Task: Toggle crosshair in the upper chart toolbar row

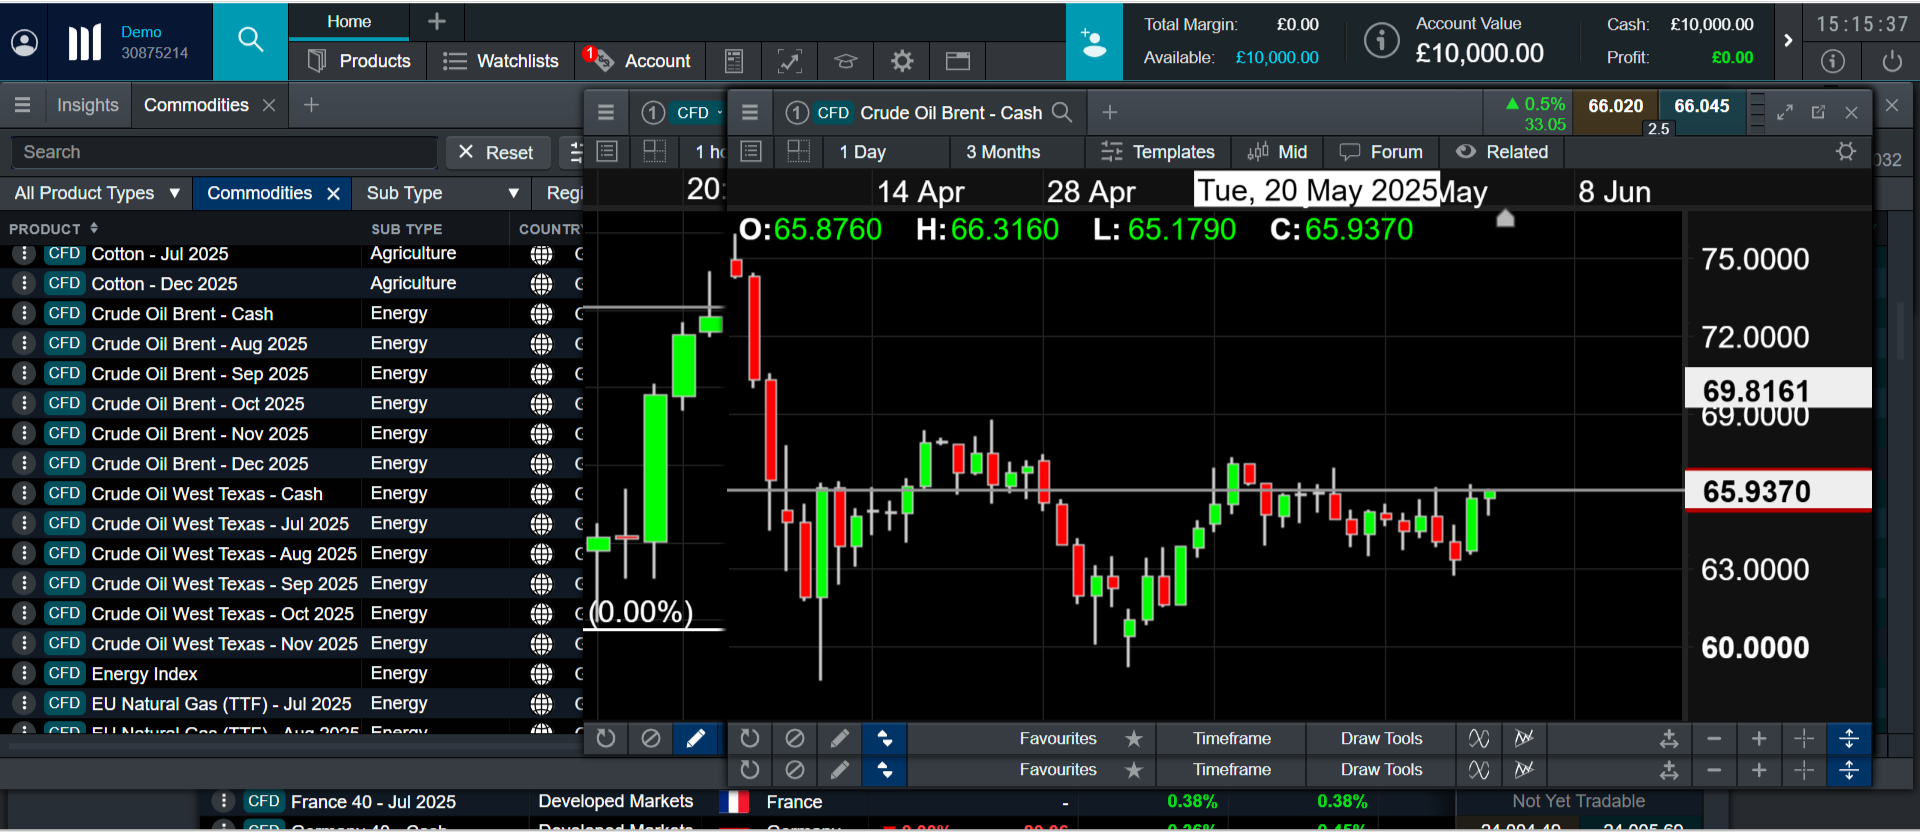Action: [x=1804, y=738]
